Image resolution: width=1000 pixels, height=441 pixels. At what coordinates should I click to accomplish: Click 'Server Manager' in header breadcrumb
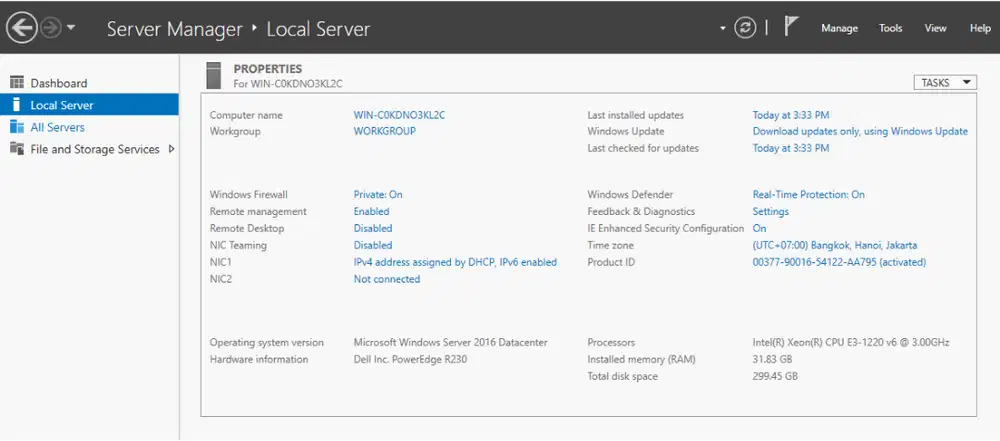[175, 29]
